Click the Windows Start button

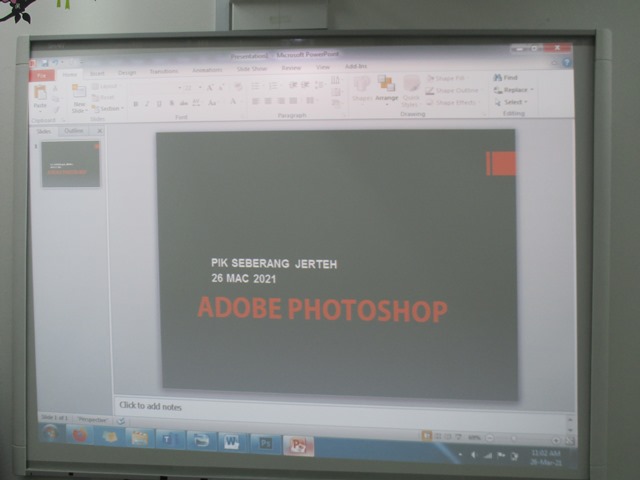pos(49,433)
